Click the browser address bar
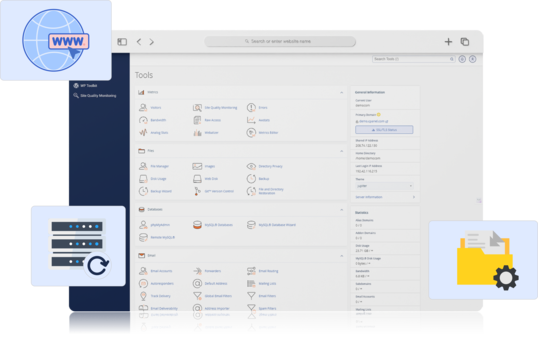The image size is (538, 363). 280,41
